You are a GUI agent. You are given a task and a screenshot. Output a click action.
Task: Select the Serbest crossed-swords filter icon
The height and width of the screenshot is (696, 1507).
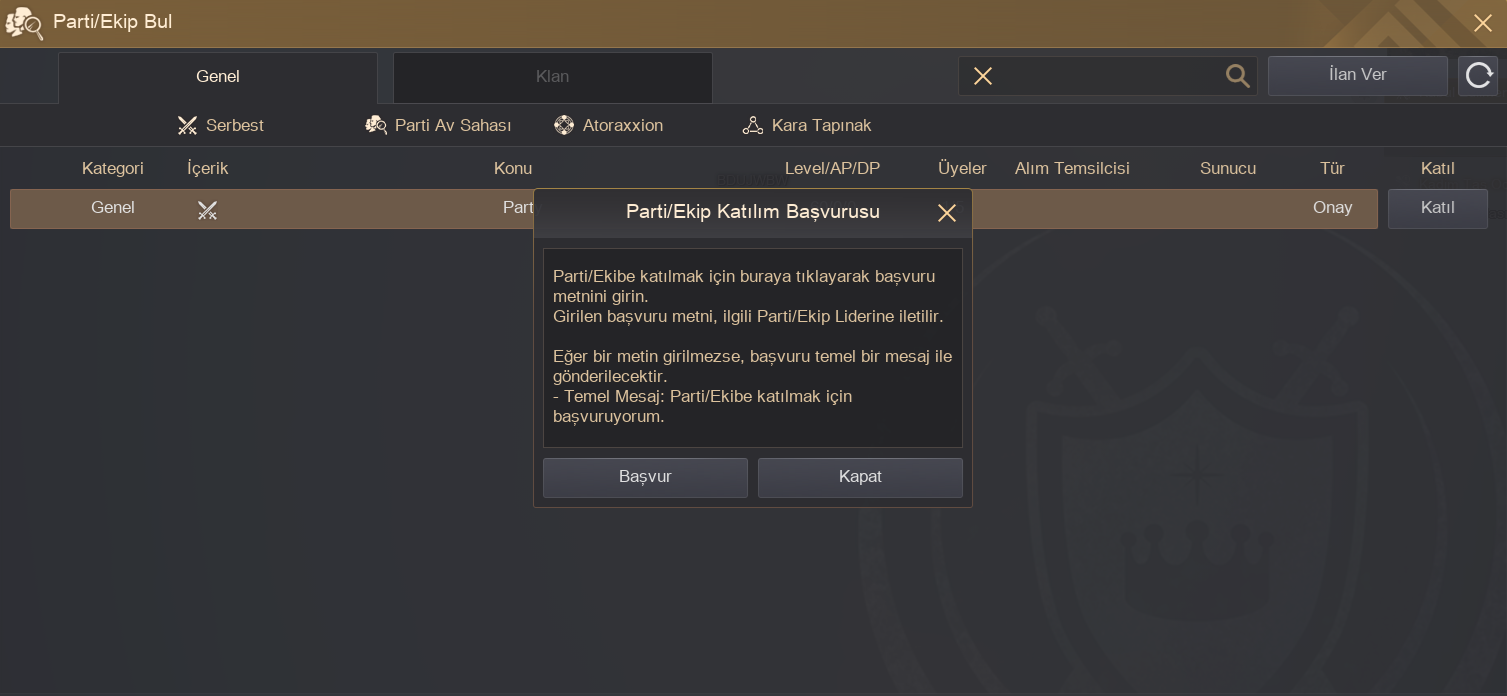[x=187, y=126]
